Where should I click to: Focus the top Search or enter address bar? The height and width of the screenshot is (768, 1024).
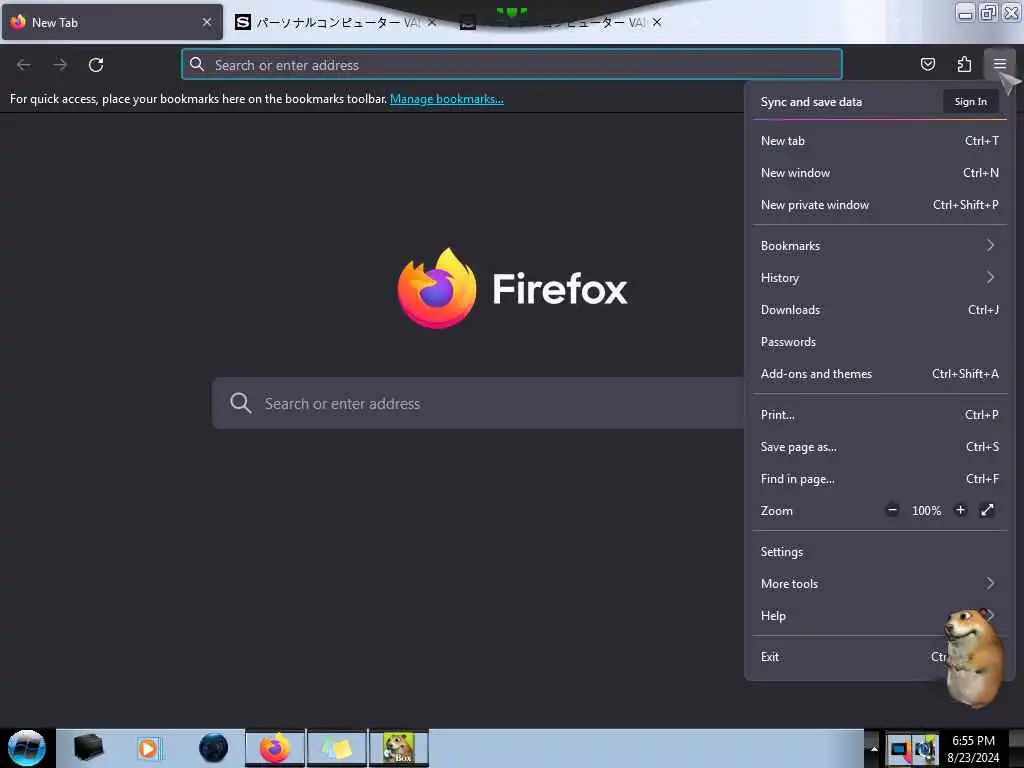point(512,64)
